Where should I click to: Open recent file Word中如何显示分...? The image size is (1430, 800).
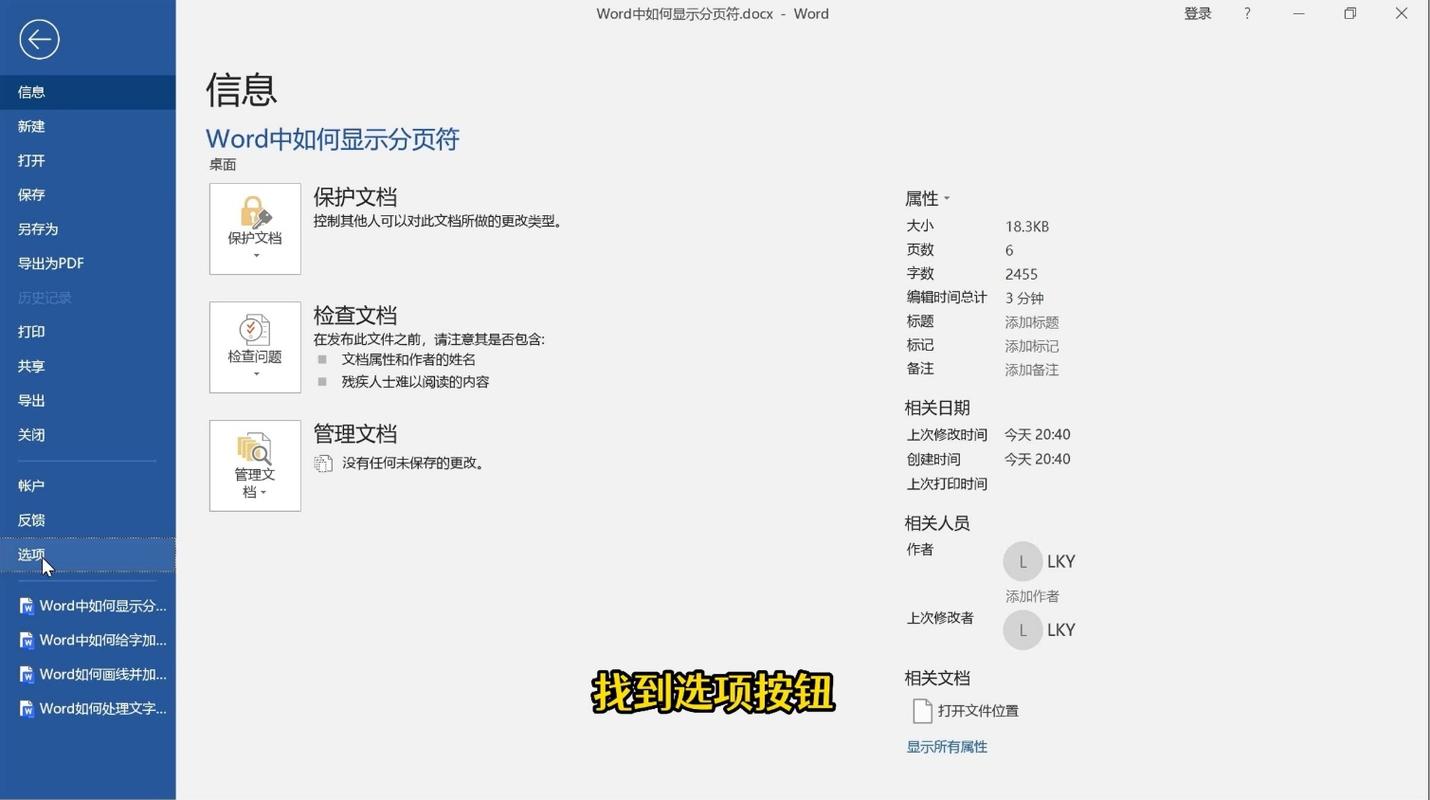click(88, 606)
